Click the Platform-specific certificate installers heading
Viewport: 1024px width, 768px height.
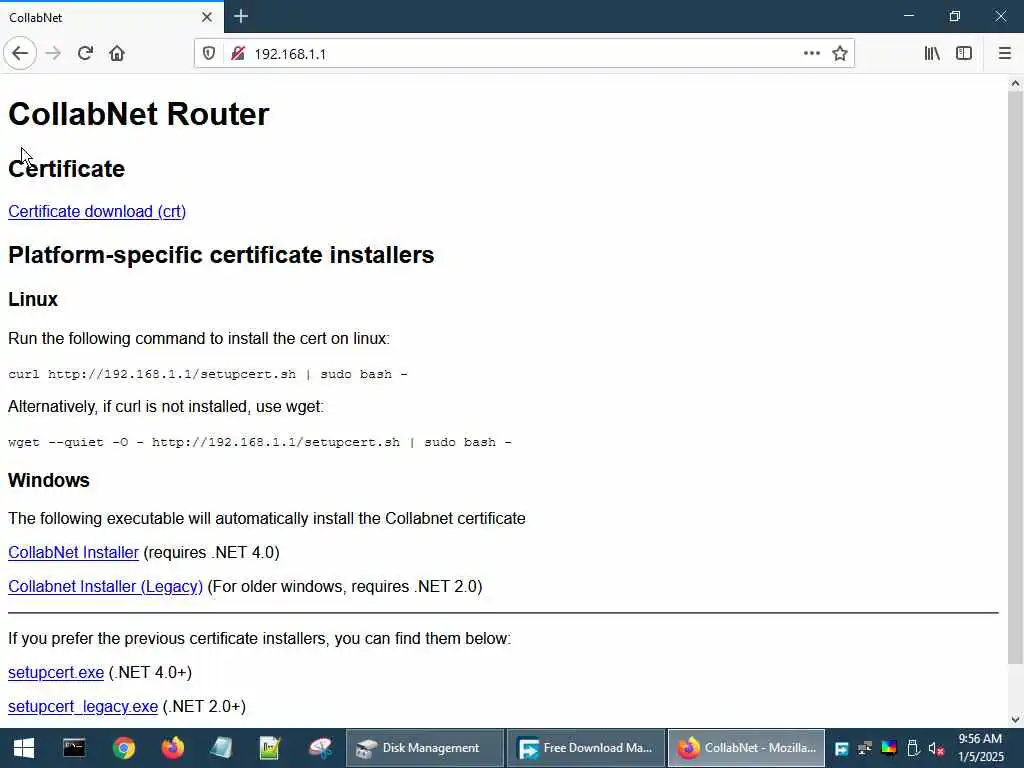tap(221, 255)
